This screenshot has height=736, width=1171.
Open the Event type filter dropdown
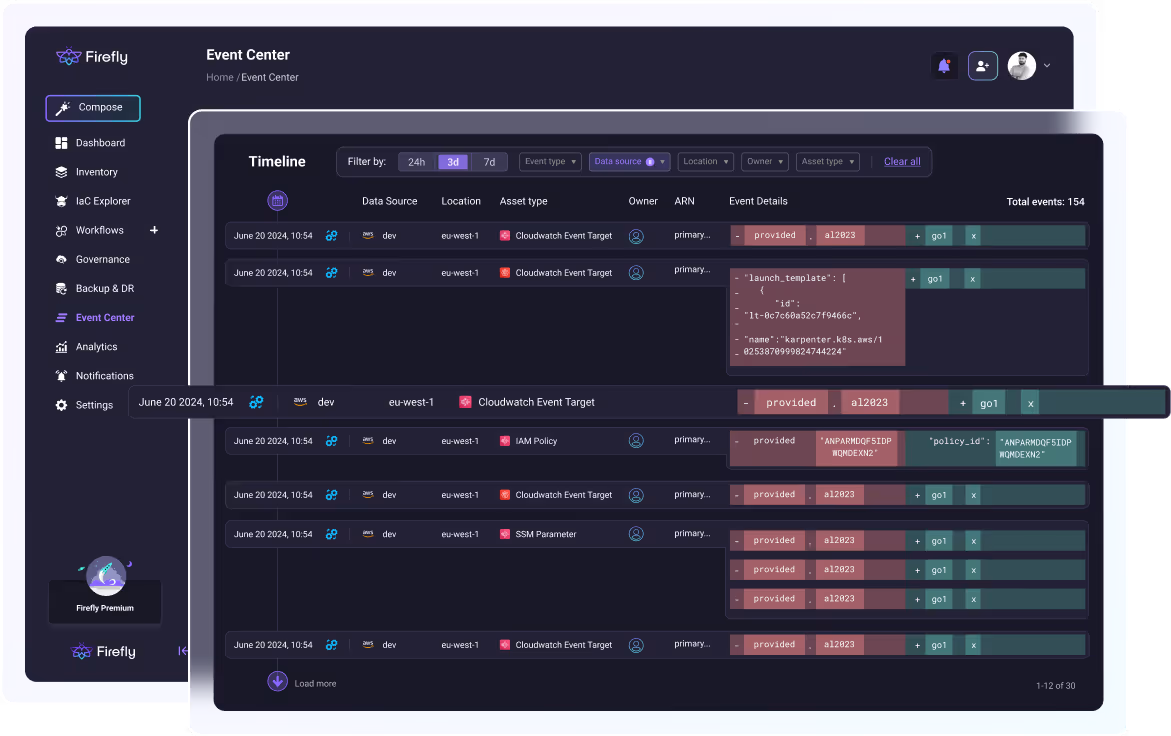tap(550, 161)
